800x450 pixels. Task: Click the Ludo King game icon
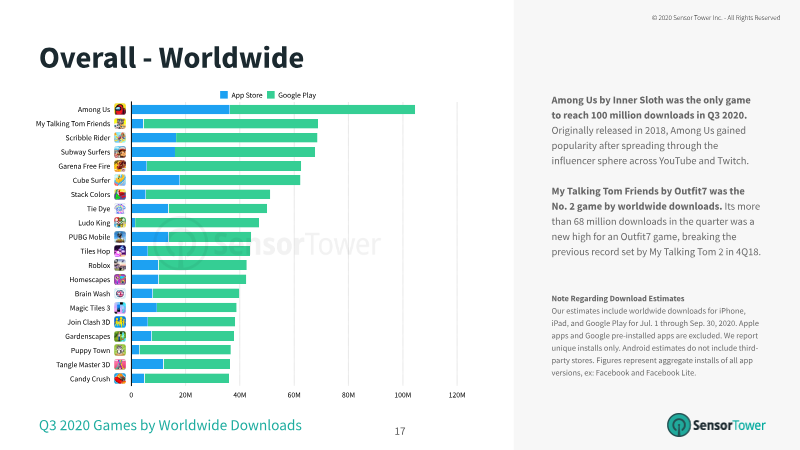click(120, 222)
